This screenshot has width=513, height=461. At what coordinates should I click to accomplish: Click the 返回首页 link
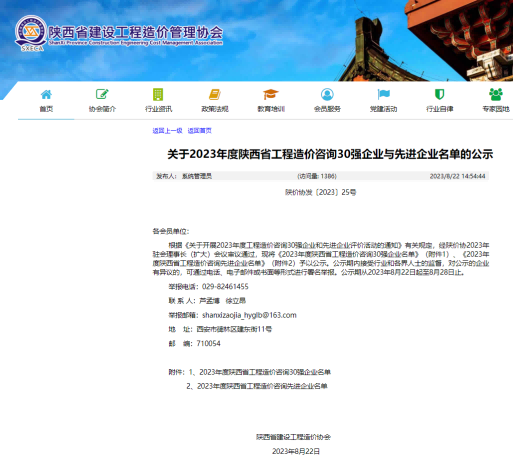[x=199, y=131]
